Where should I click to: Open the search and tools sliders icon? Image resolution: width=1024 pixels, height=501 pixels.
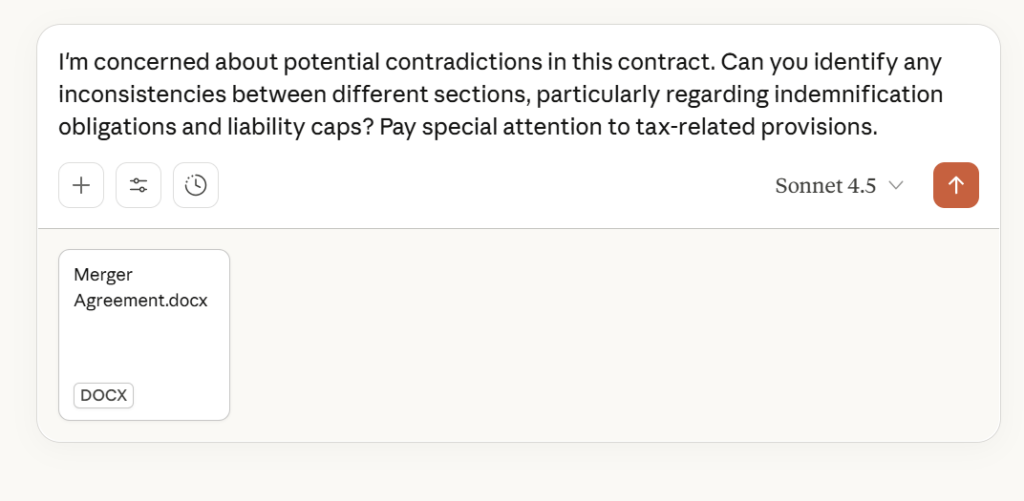coord(138,185)
